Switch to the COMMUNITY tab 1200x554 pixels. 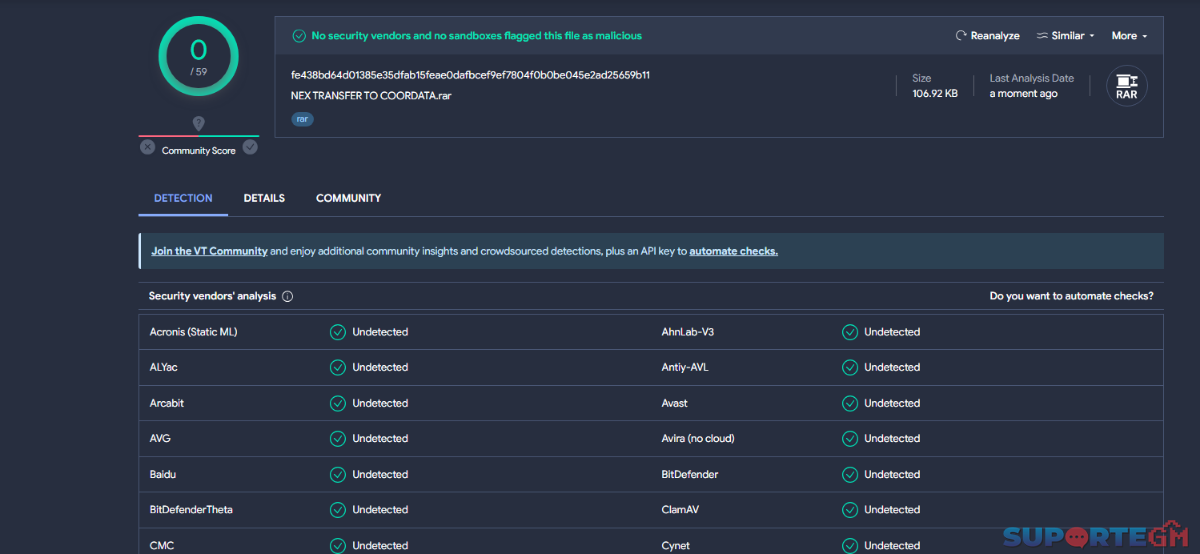[x=348, y=198]
